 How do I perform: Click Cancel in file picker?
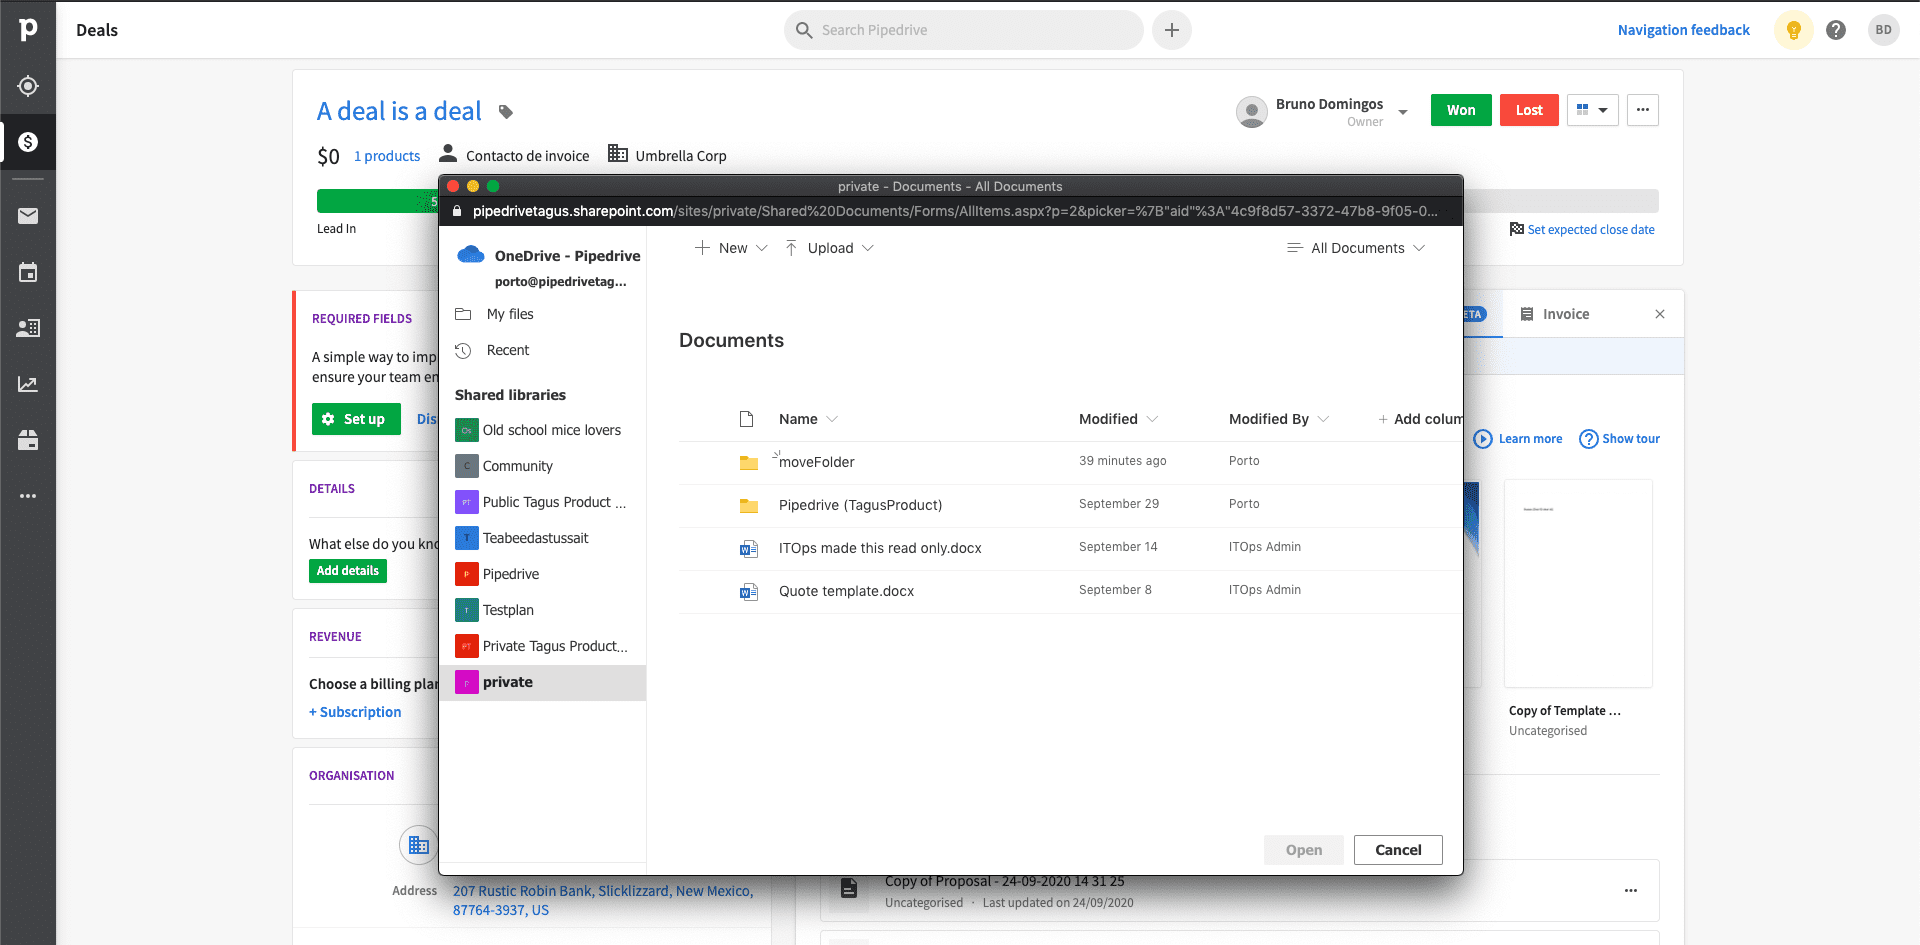pos(1398,850)
